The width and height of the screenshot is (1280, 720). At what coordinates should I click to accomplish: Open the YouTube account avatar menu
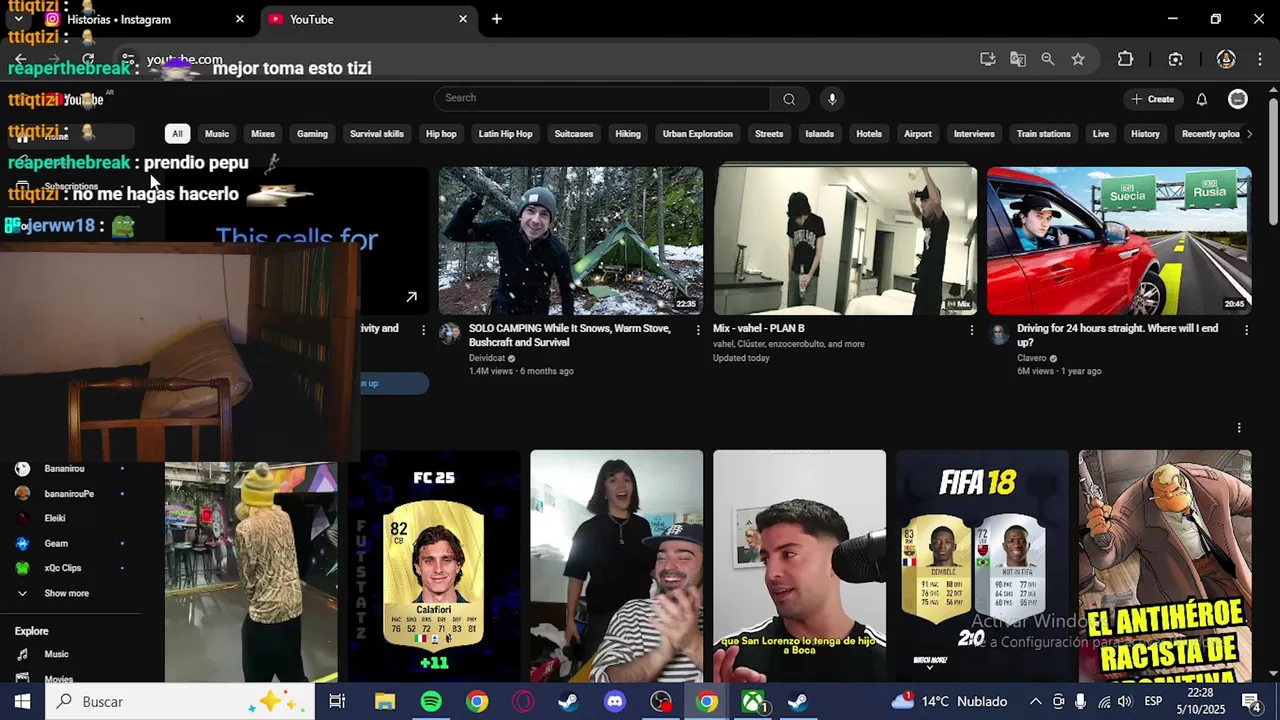1238,99
